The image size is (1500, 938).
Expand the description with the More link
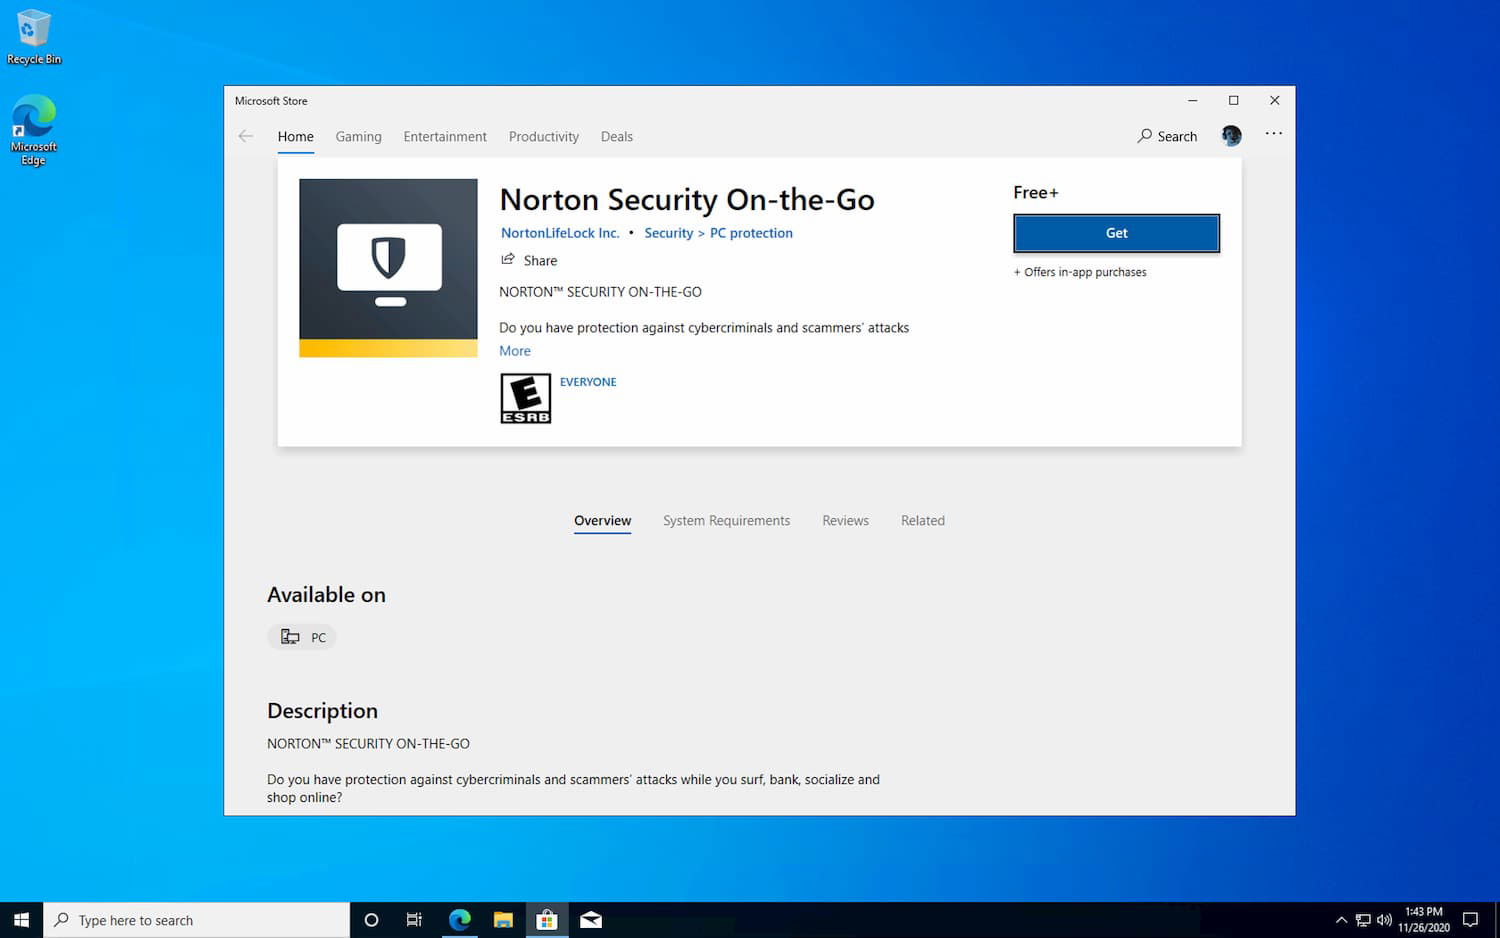click(514, 350)
